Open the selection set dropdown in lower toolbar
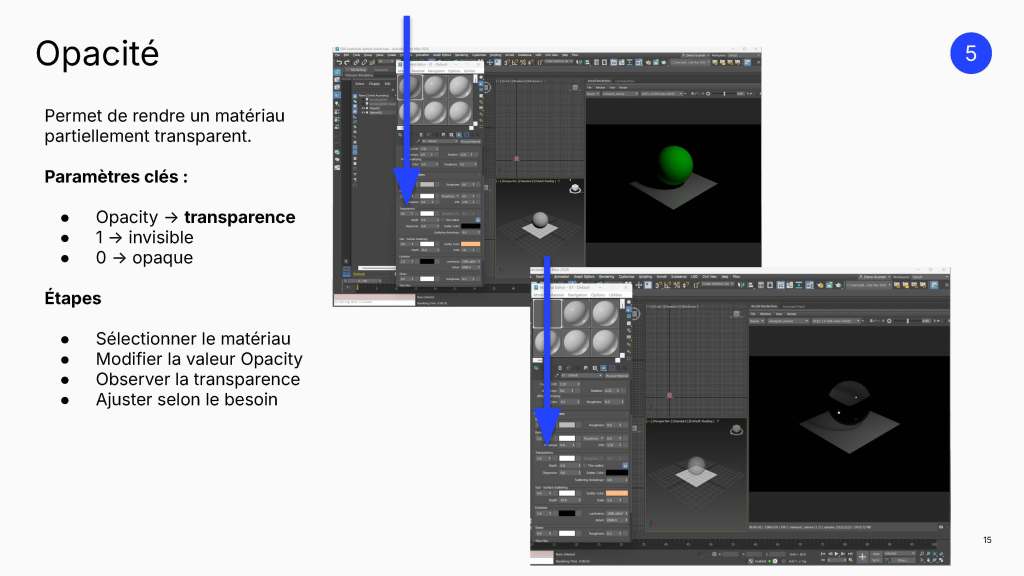 (x=869, y=285)
